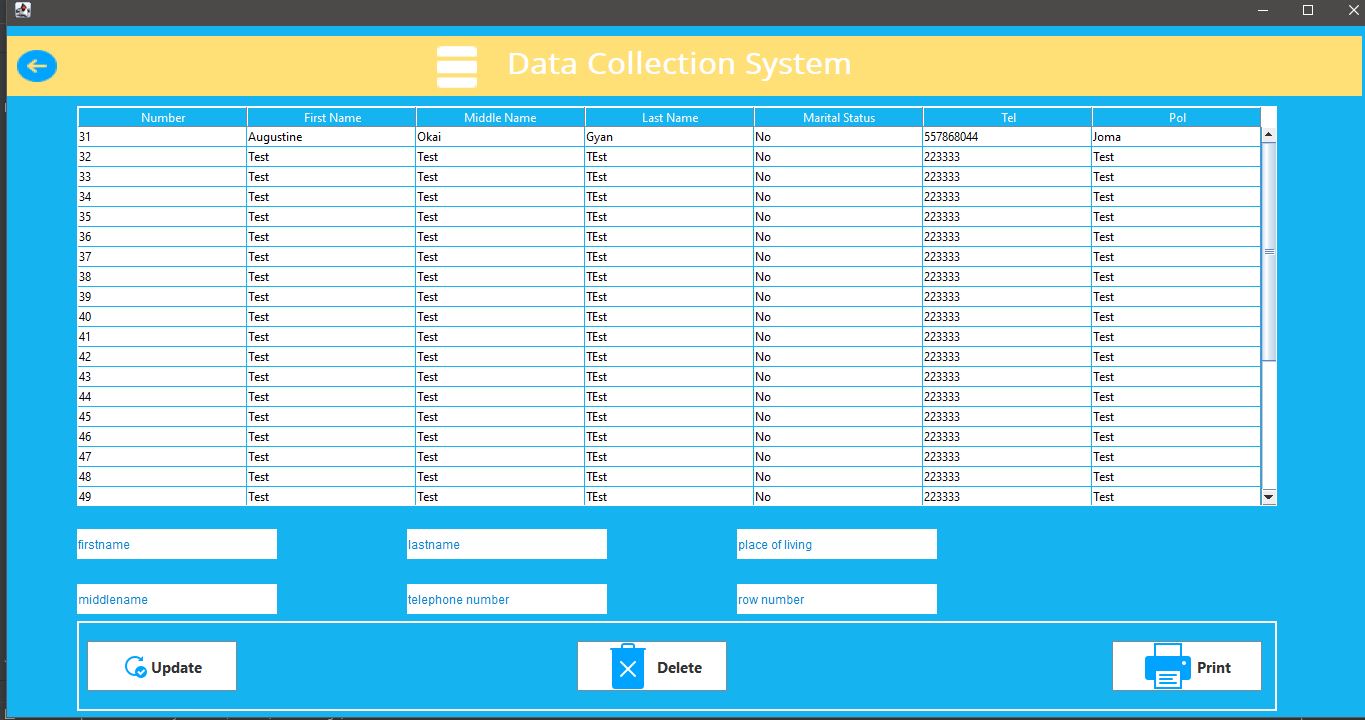This screenshot has width=1365, height=720.
Task: Select the Joma cell in Pol column
Action: click(x=1176, y=137)
